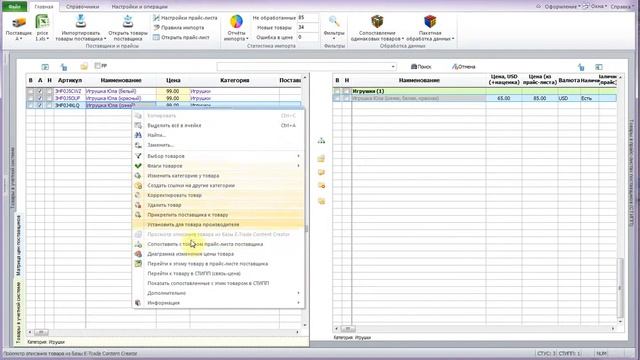Image resolution: width=640 pixels, height=360 pixels.
Task: Click the first folder icon between the grids
Action: [321, 158]
